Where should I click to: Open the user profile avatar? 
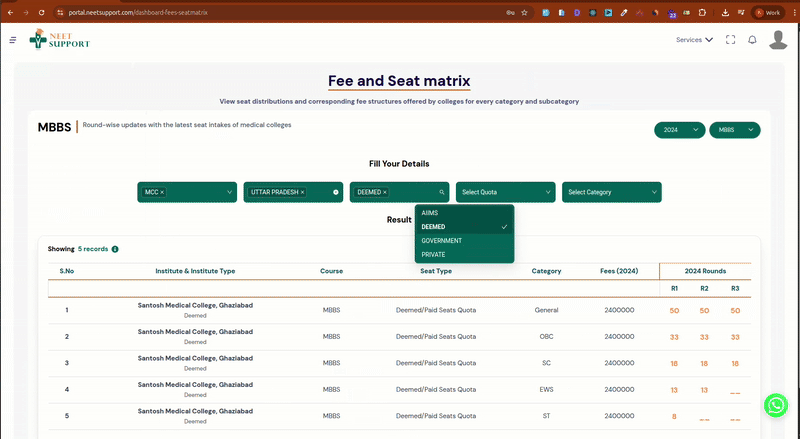click(778, 40)
